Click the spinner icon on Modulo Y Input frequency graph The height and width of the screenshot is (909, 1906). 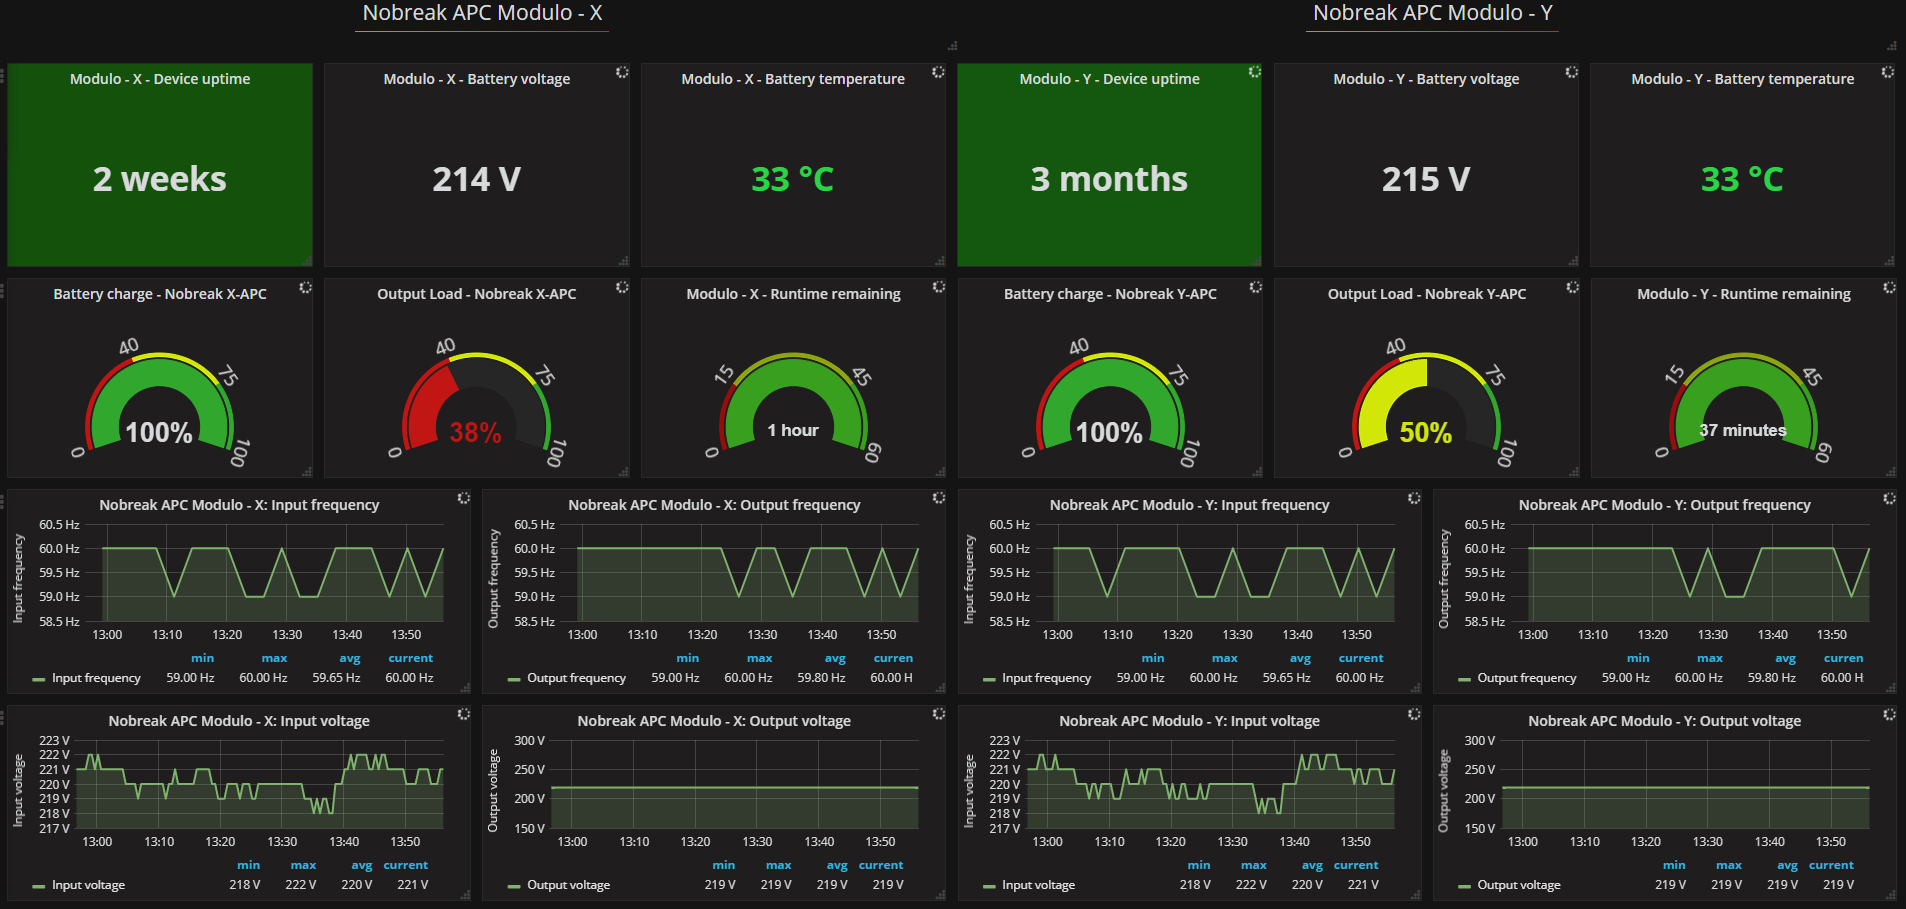[1414, 498]
